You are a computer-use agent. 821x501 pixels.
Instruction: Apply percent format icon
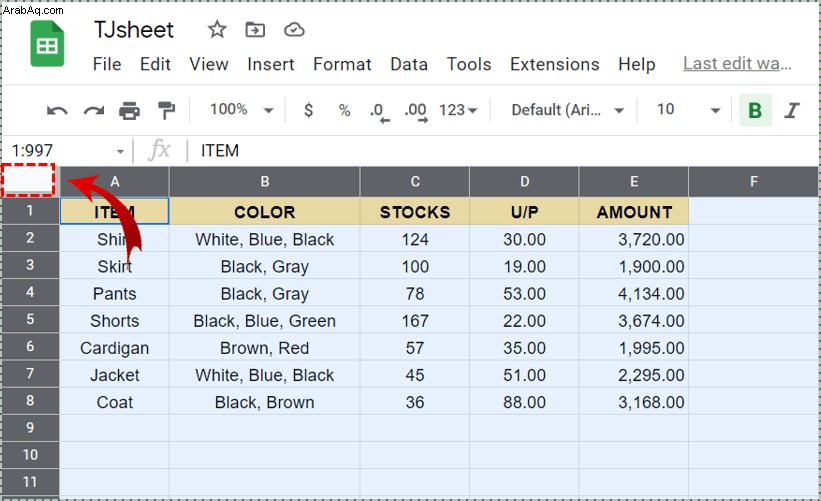[x=344, y=110]
